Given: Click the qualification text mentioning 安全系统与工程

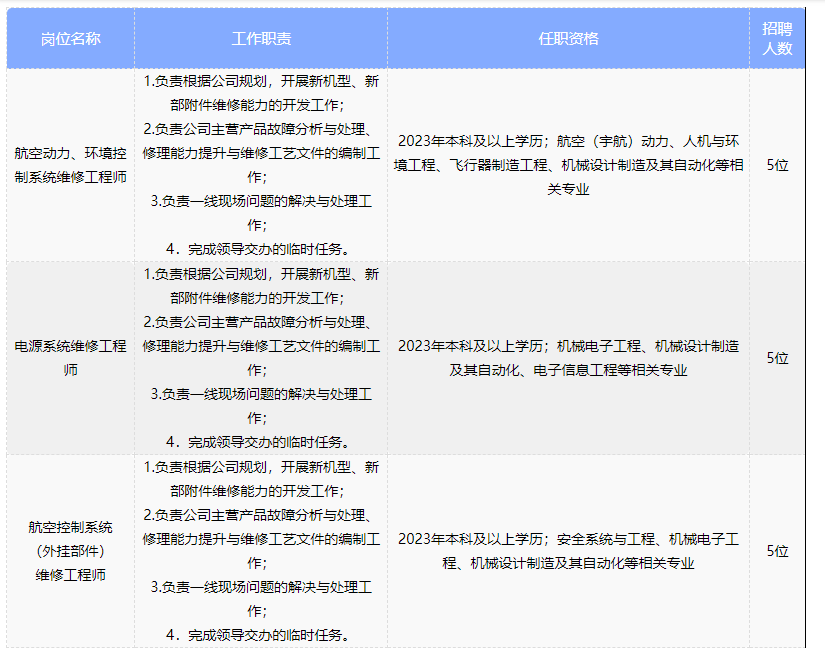Looking at the screenshot, I should click(568, 551).
